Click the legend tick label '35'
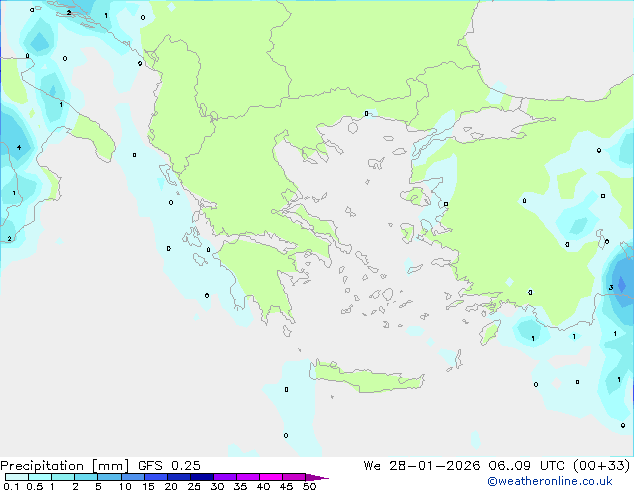Image resolution: width=634 pixels, height=490 pixels. point(240,486)
